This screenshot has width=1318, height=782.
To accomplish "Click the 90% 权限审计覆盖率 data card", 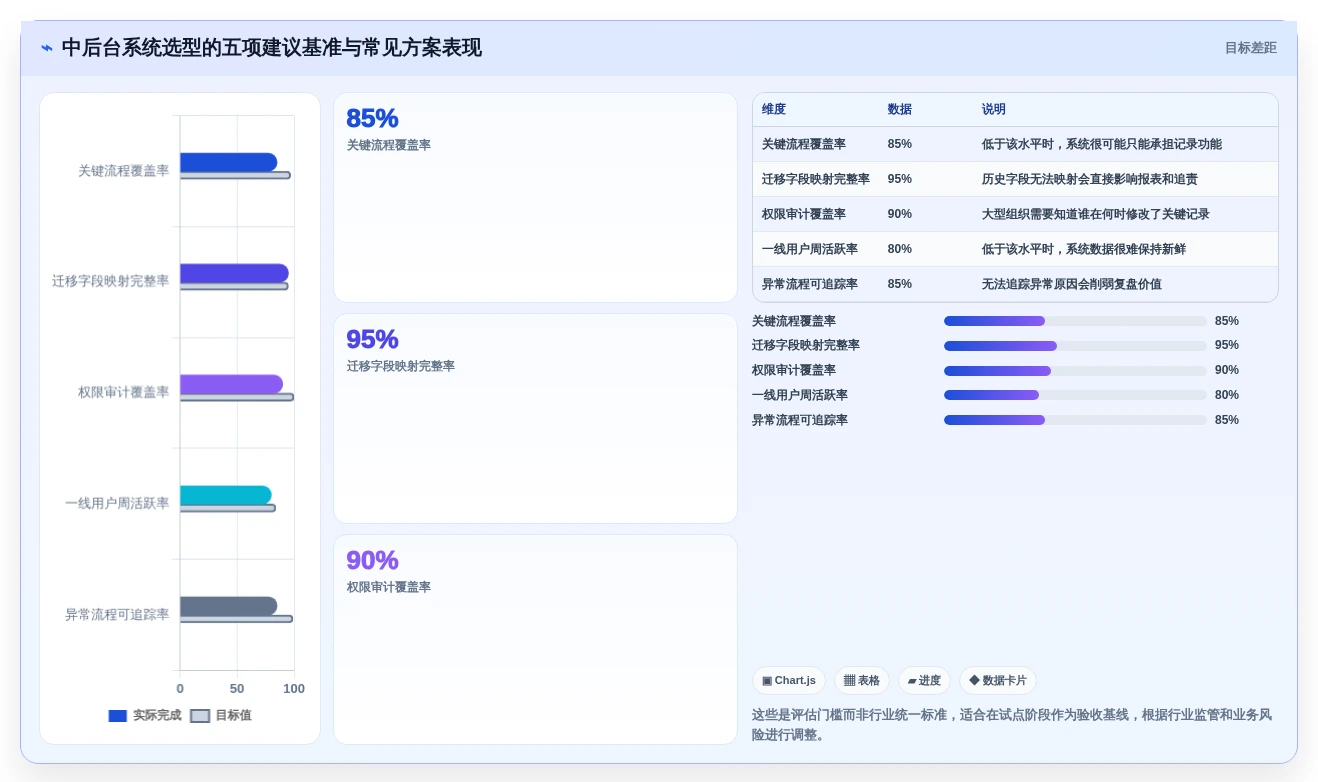I will [x=535, y=640].
